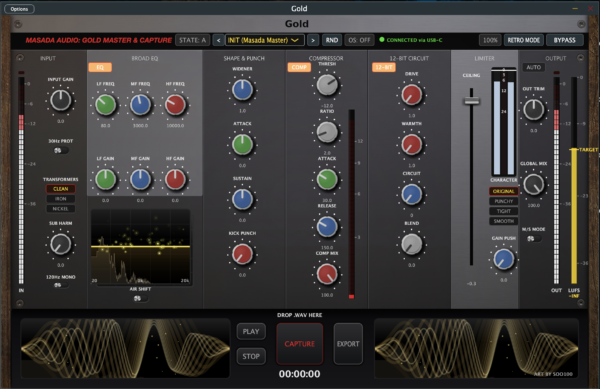Click the EQ spectrum analyzer display

140,247
